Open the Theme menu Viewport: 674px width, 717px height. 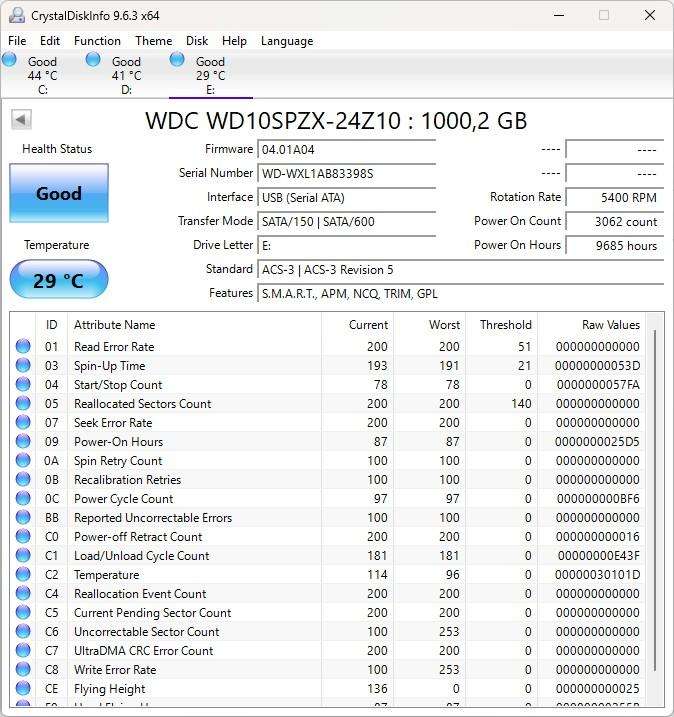[154, 41]
